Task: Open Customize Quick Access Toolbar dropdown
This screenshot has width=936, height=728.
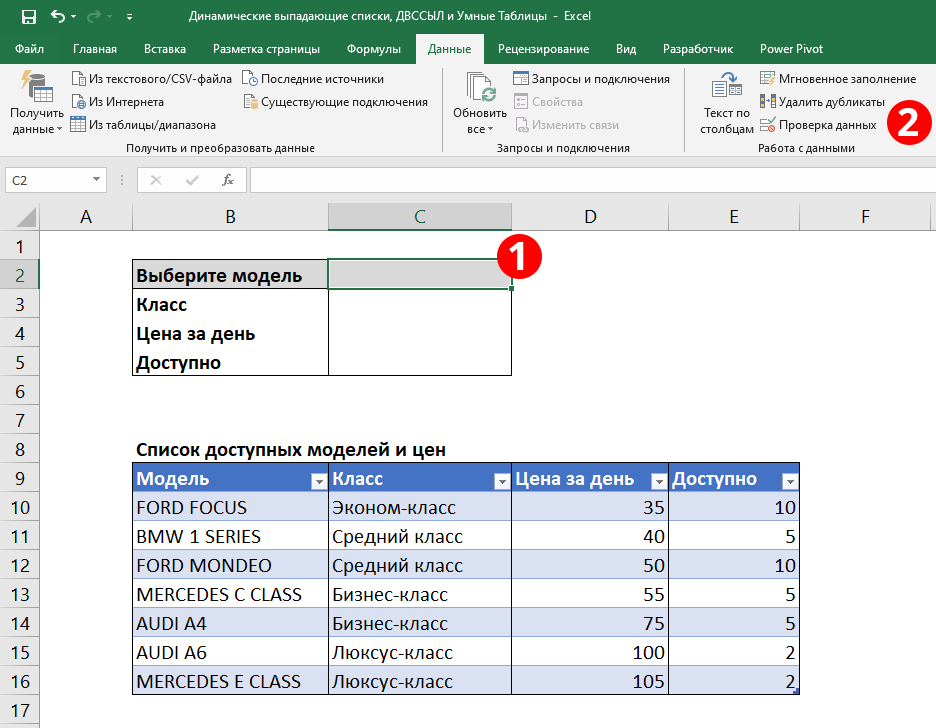Action: pyautogui.click(x=130, y=17)
